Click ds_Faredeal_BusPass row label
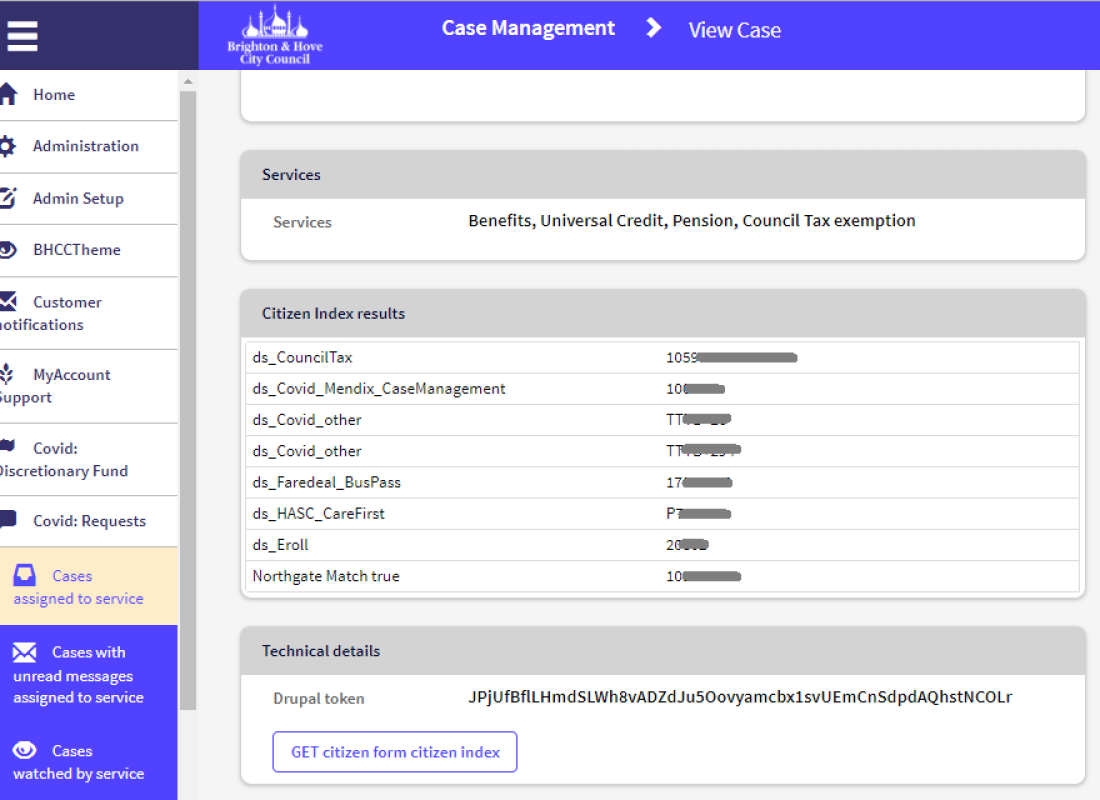 pos(327,482)
